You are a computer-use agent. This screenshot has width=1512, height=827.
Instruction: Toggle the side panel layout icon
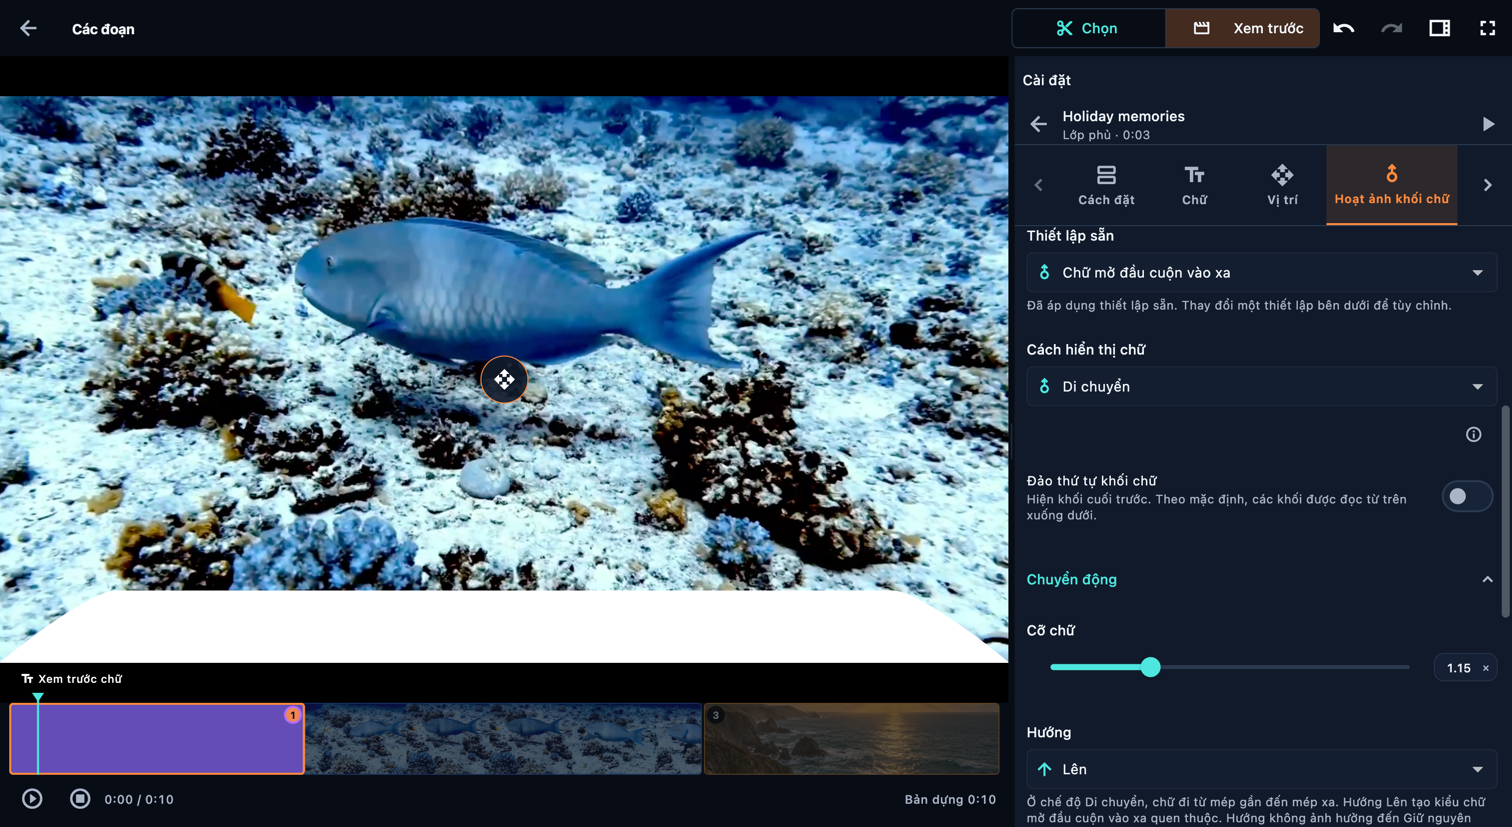point(1439,28)
